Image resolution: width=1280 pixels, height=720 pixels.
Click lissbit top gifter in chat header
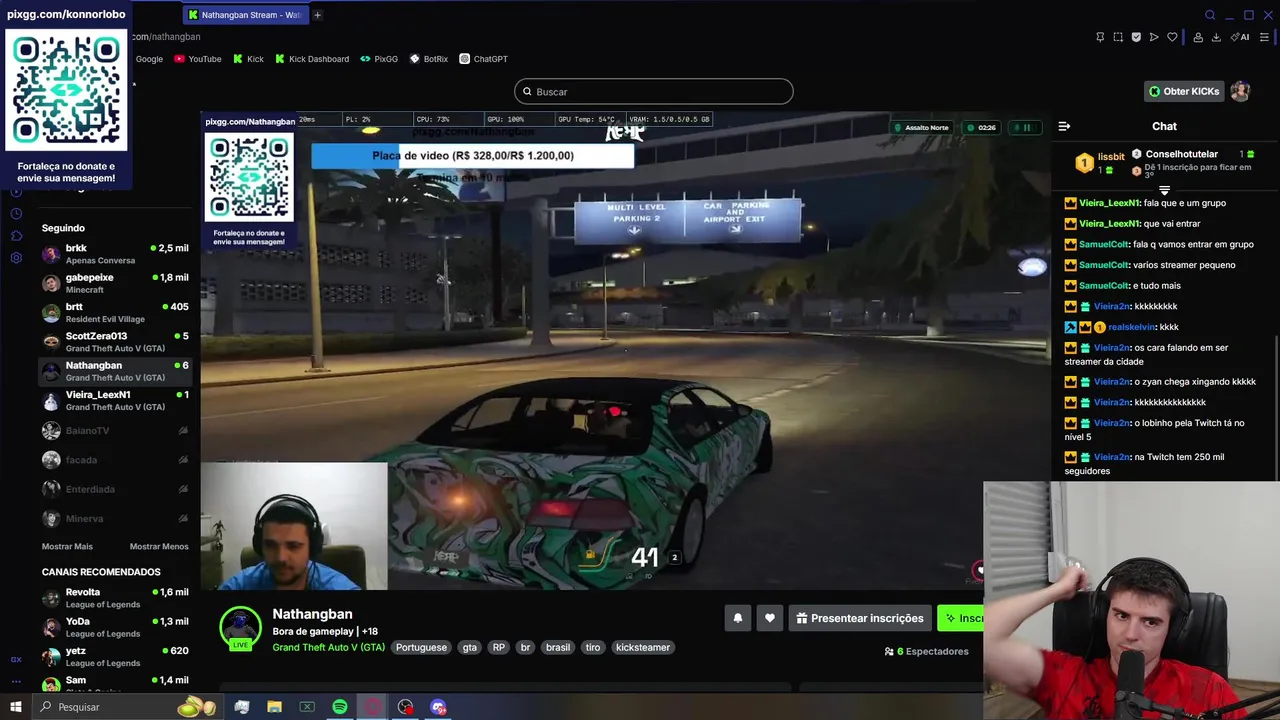pos(1111,157)
